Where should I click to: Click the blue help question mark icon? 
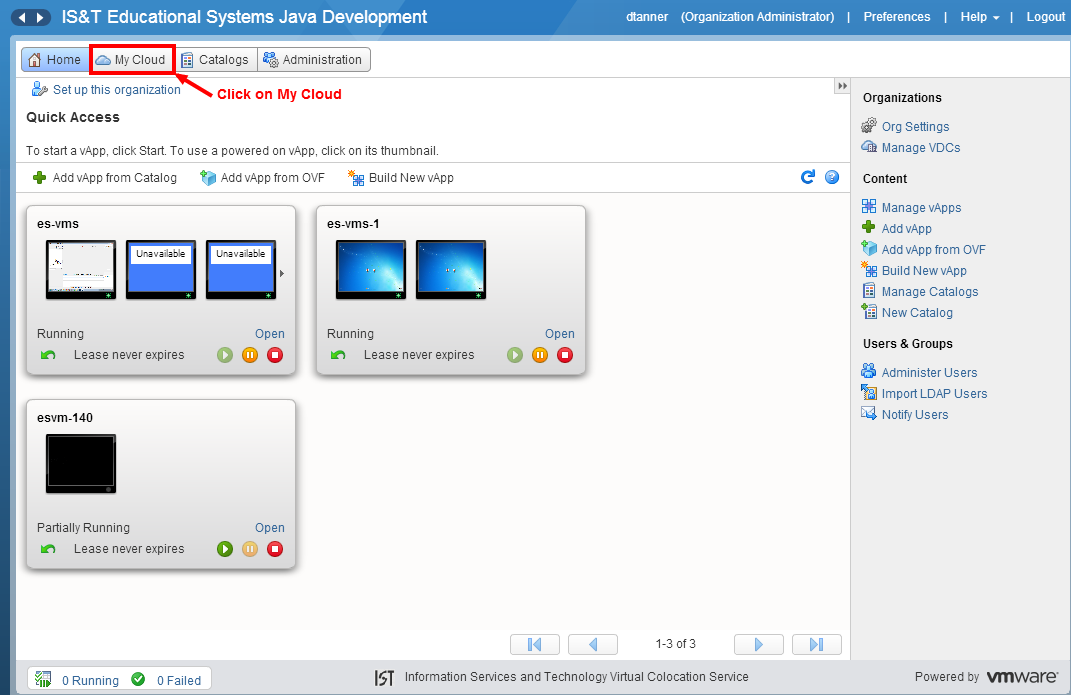pos(832,177)
